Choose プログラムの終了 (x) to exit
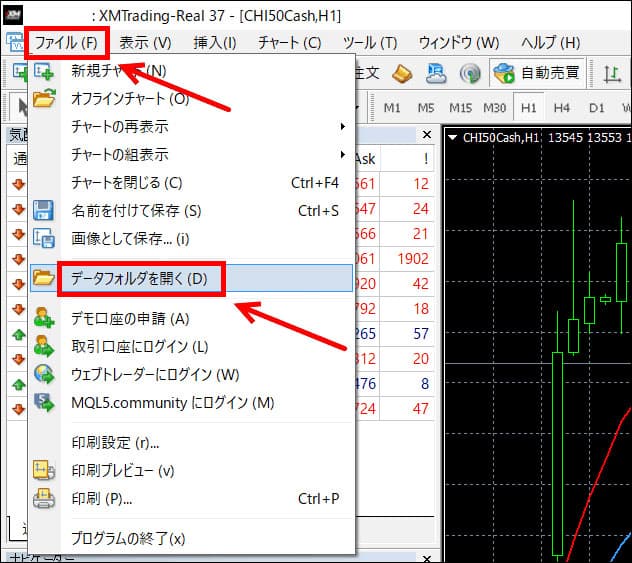This screenshot has height=563, width=632. tap(128, 538)
